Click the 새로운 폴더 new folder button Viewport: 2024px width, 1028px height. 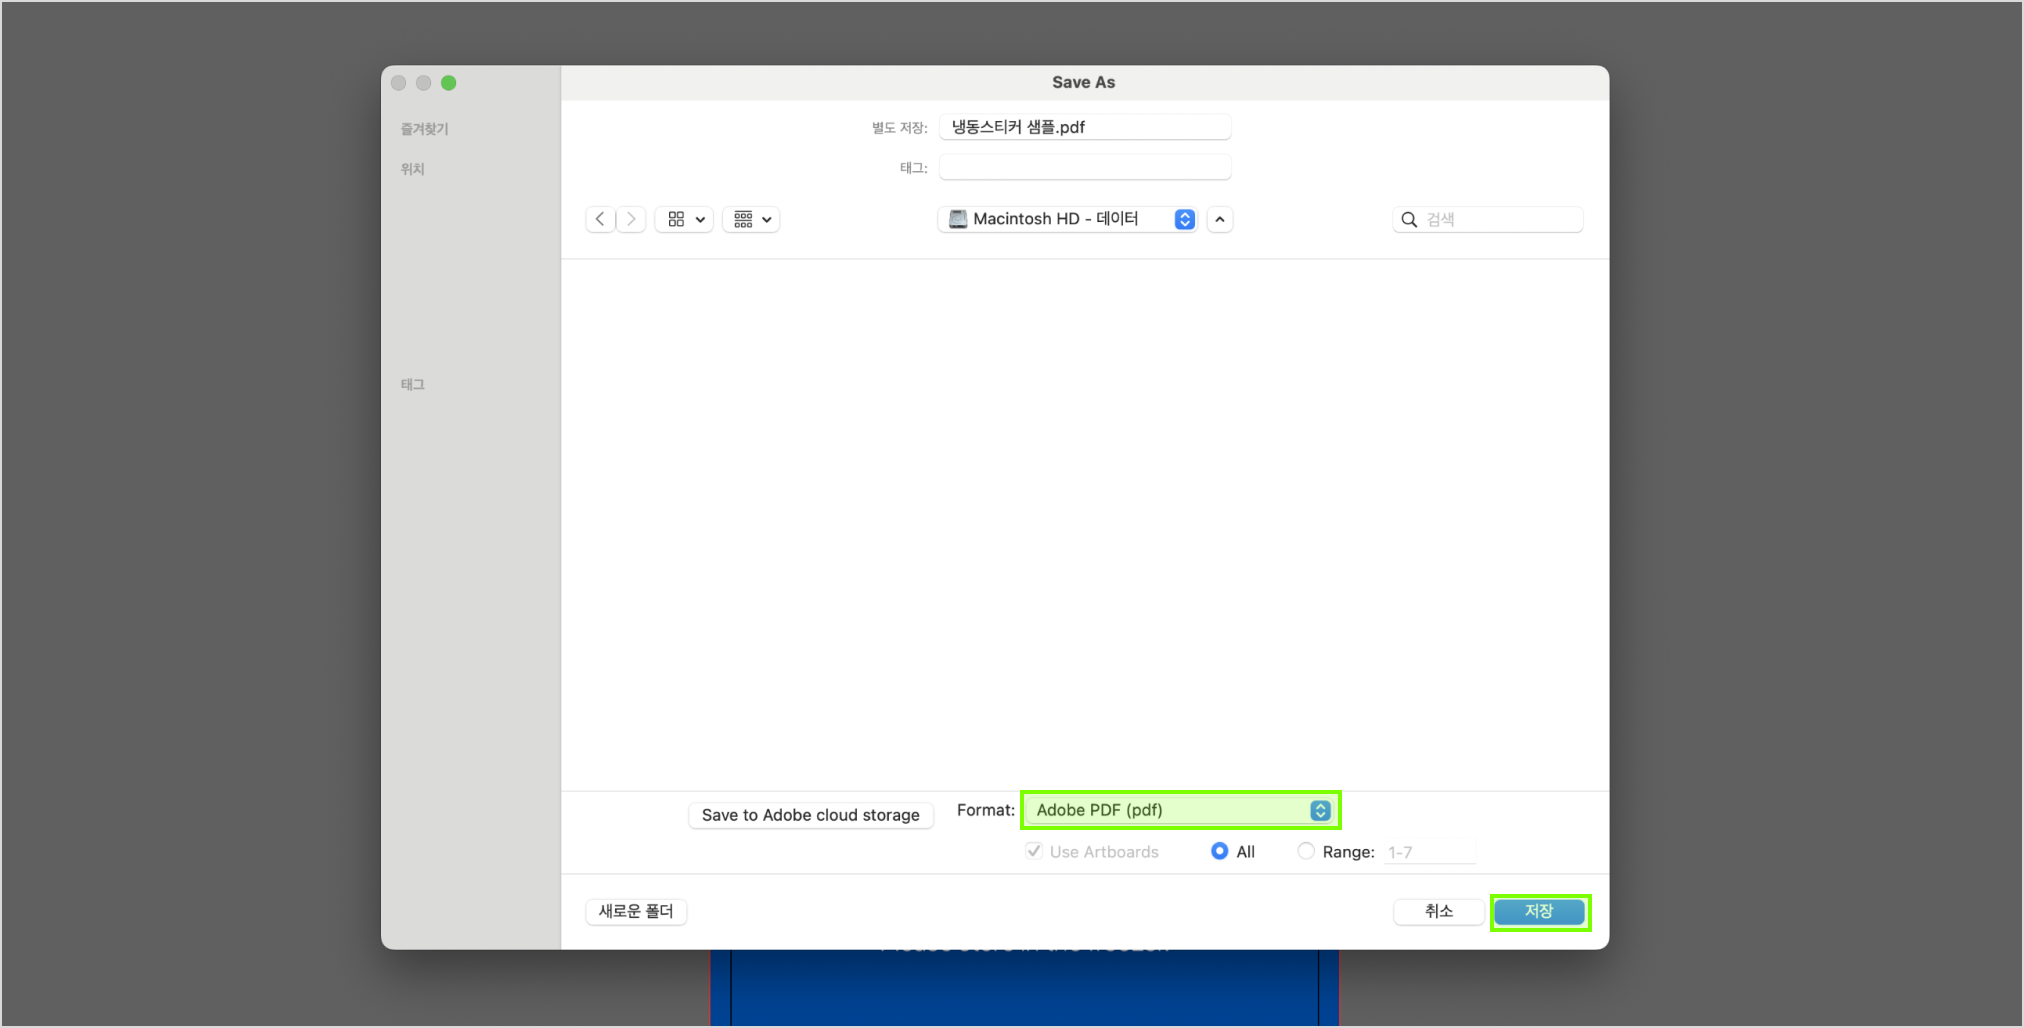click(x=636, y=912)
